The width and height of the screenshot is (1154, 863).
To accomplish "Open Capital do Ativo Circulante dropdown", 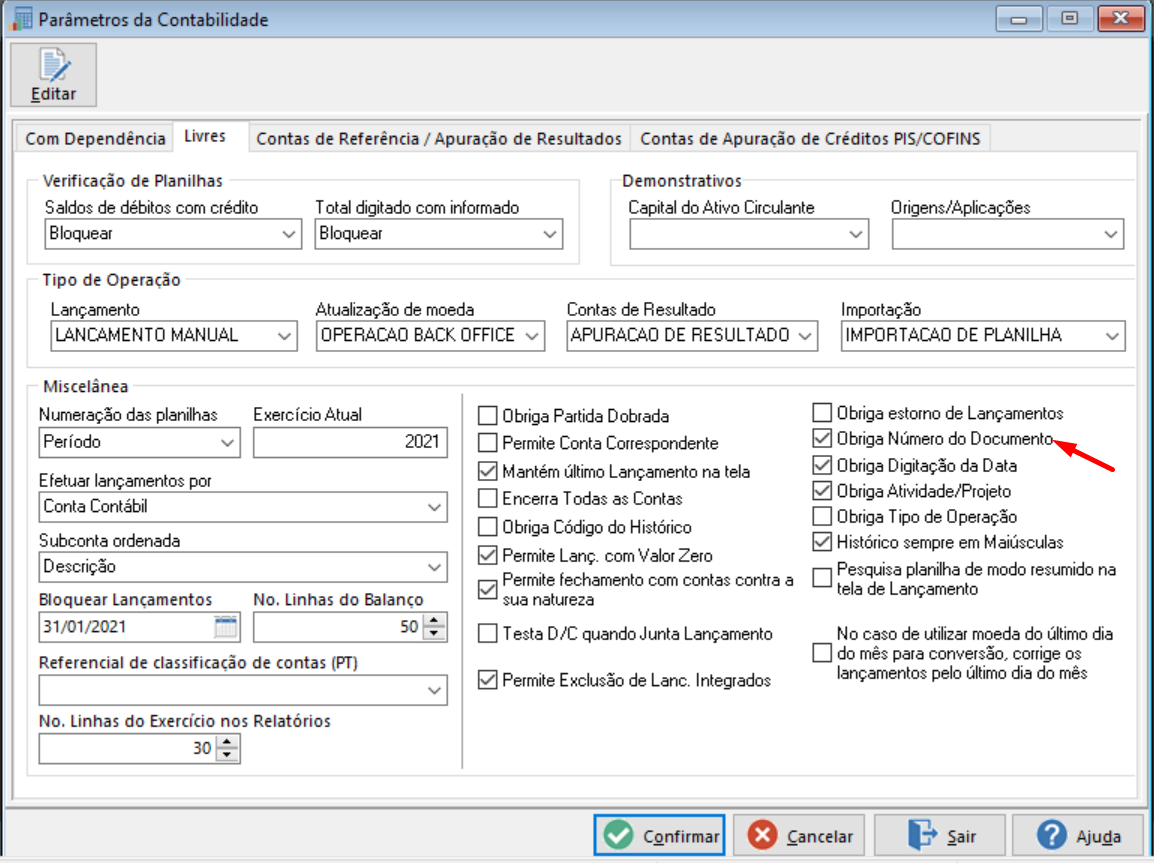I will coord(854,235).
